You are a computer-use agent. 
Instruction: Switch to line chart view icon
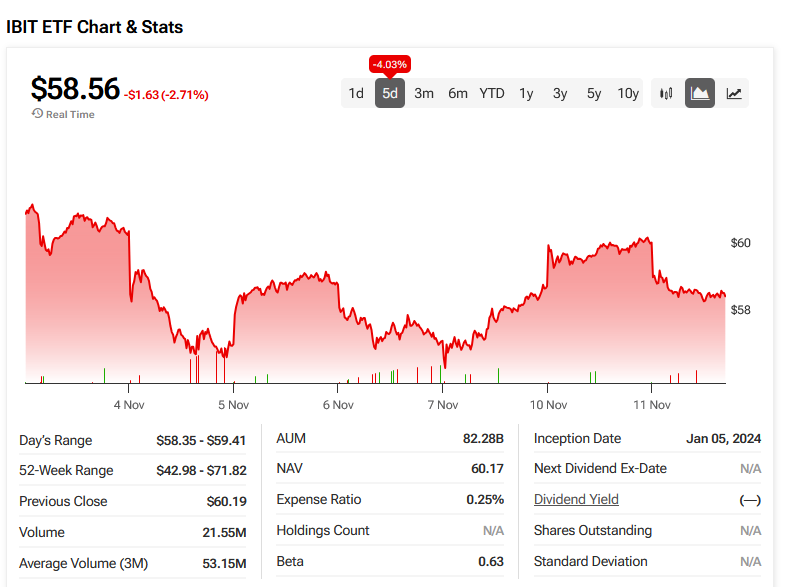coord(734,93)
